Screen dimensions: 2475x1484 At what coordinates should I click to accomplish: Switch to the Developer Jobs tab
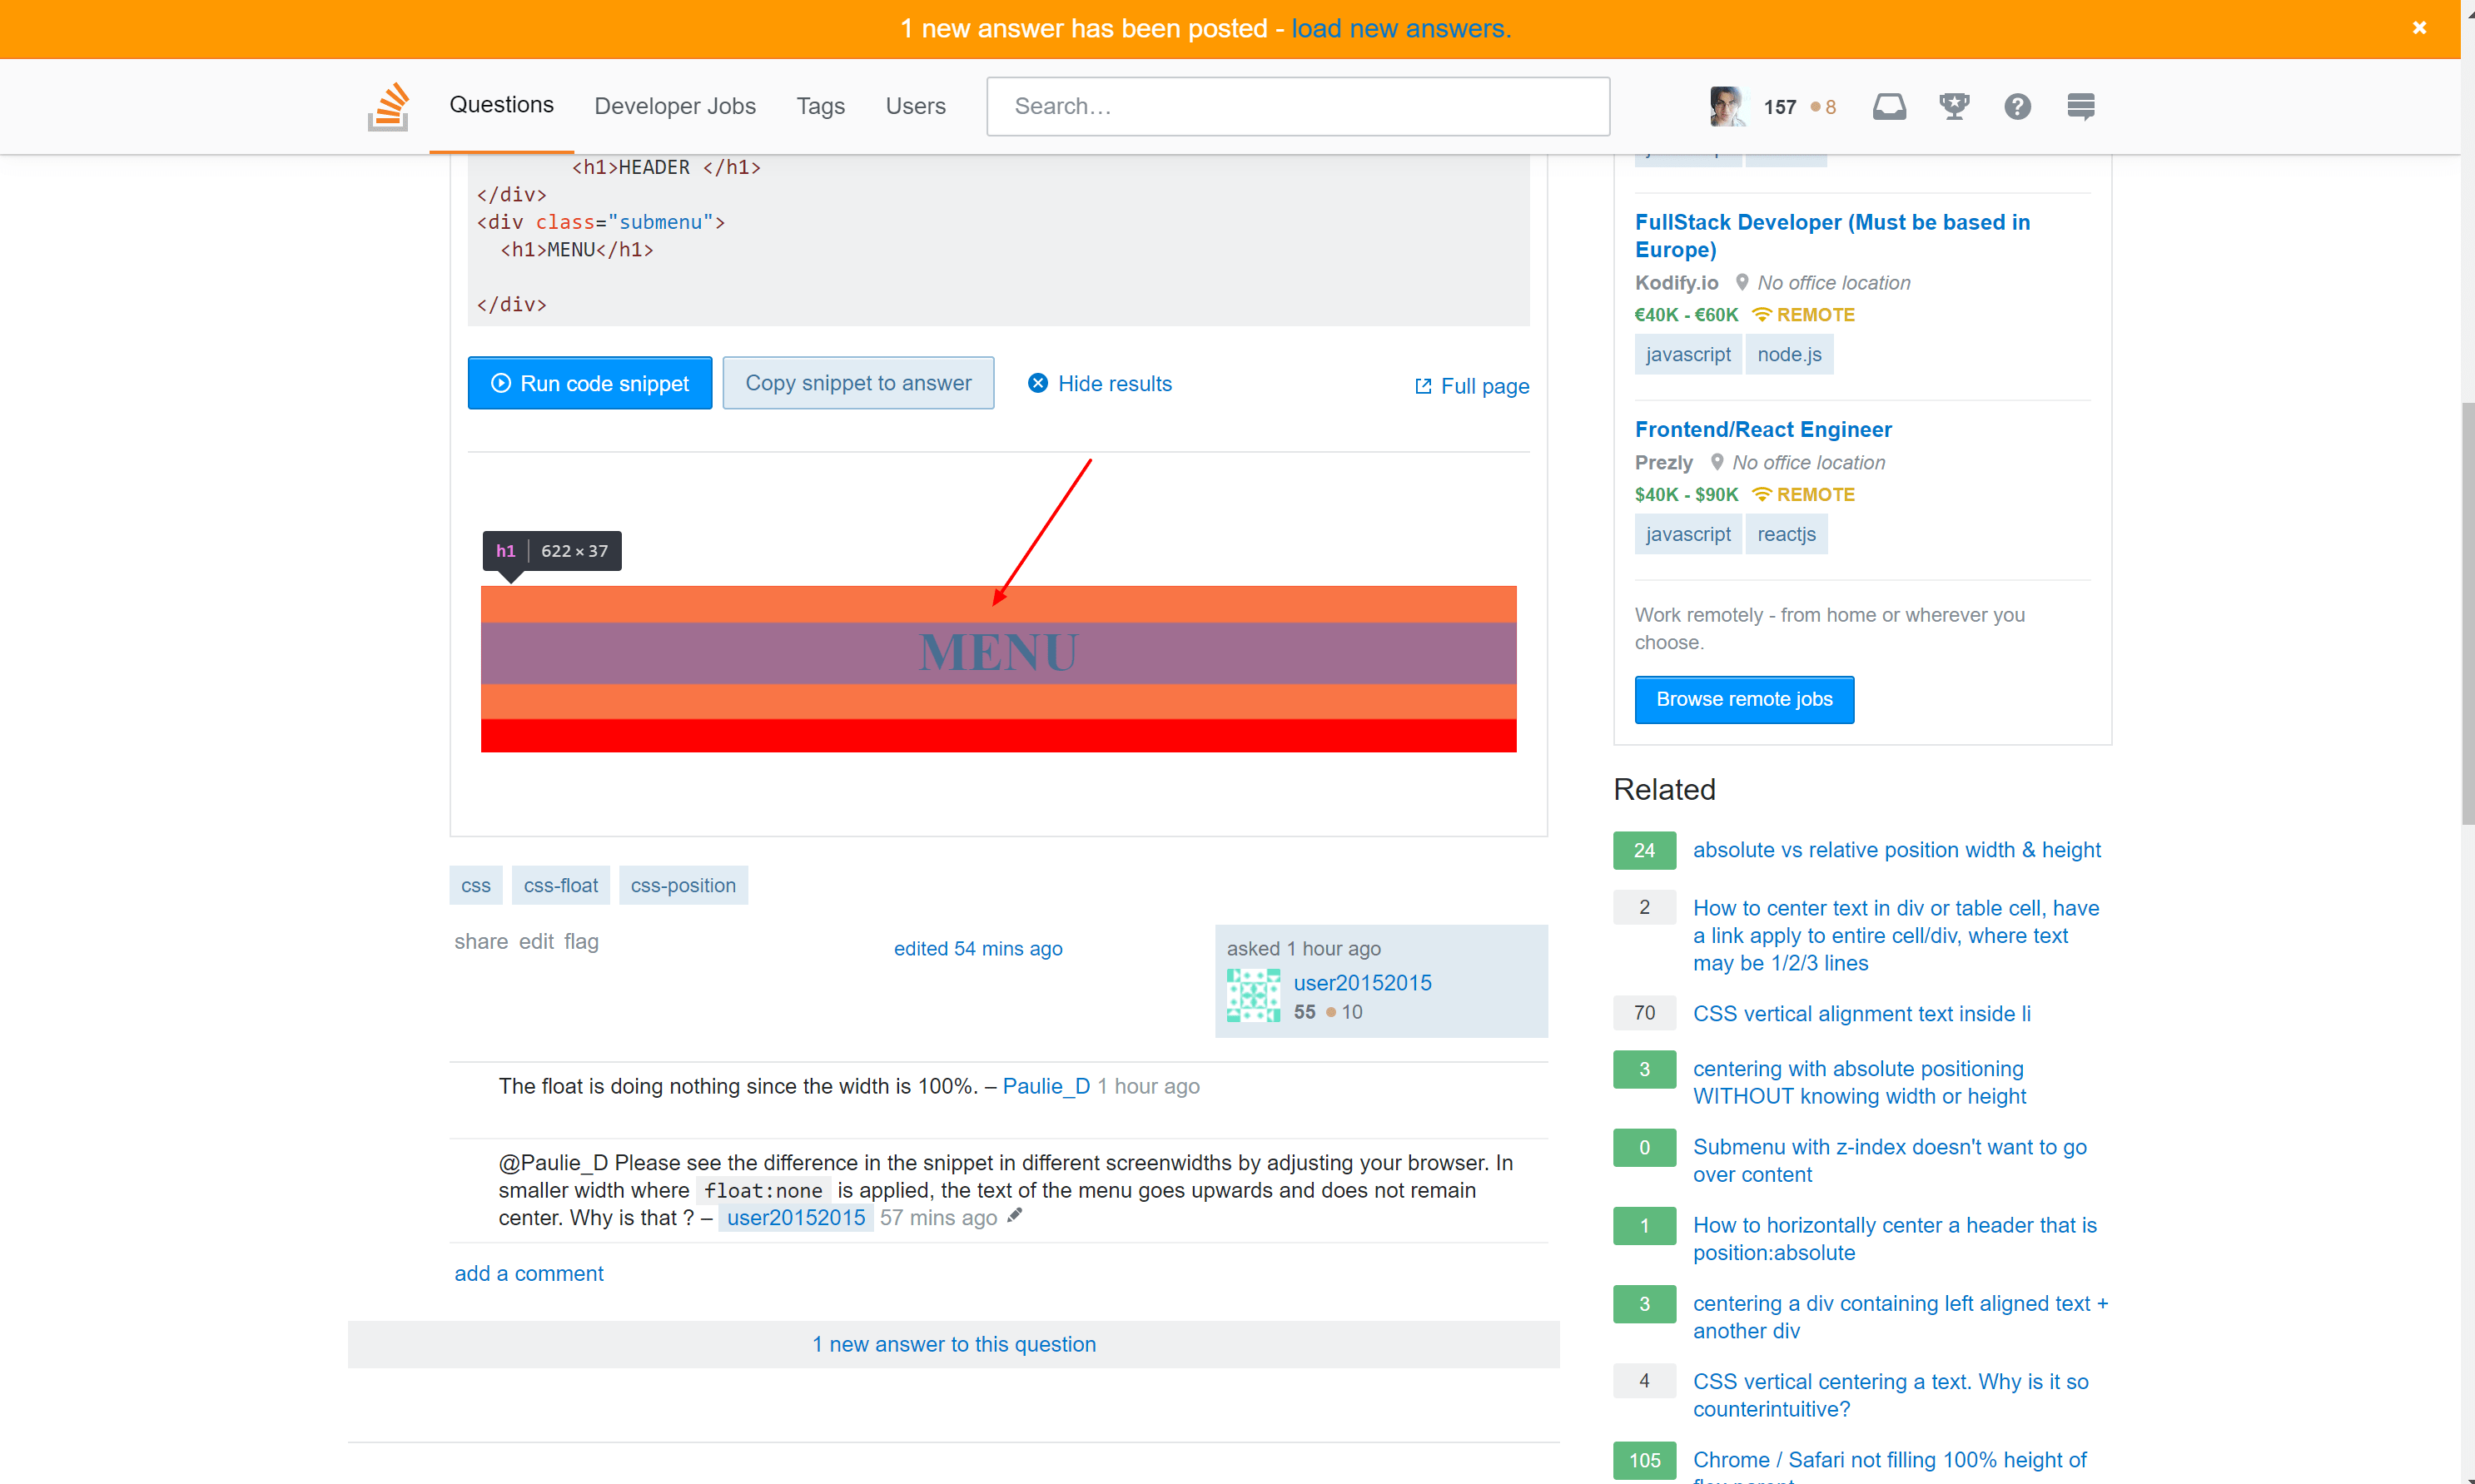coord(675,106)
